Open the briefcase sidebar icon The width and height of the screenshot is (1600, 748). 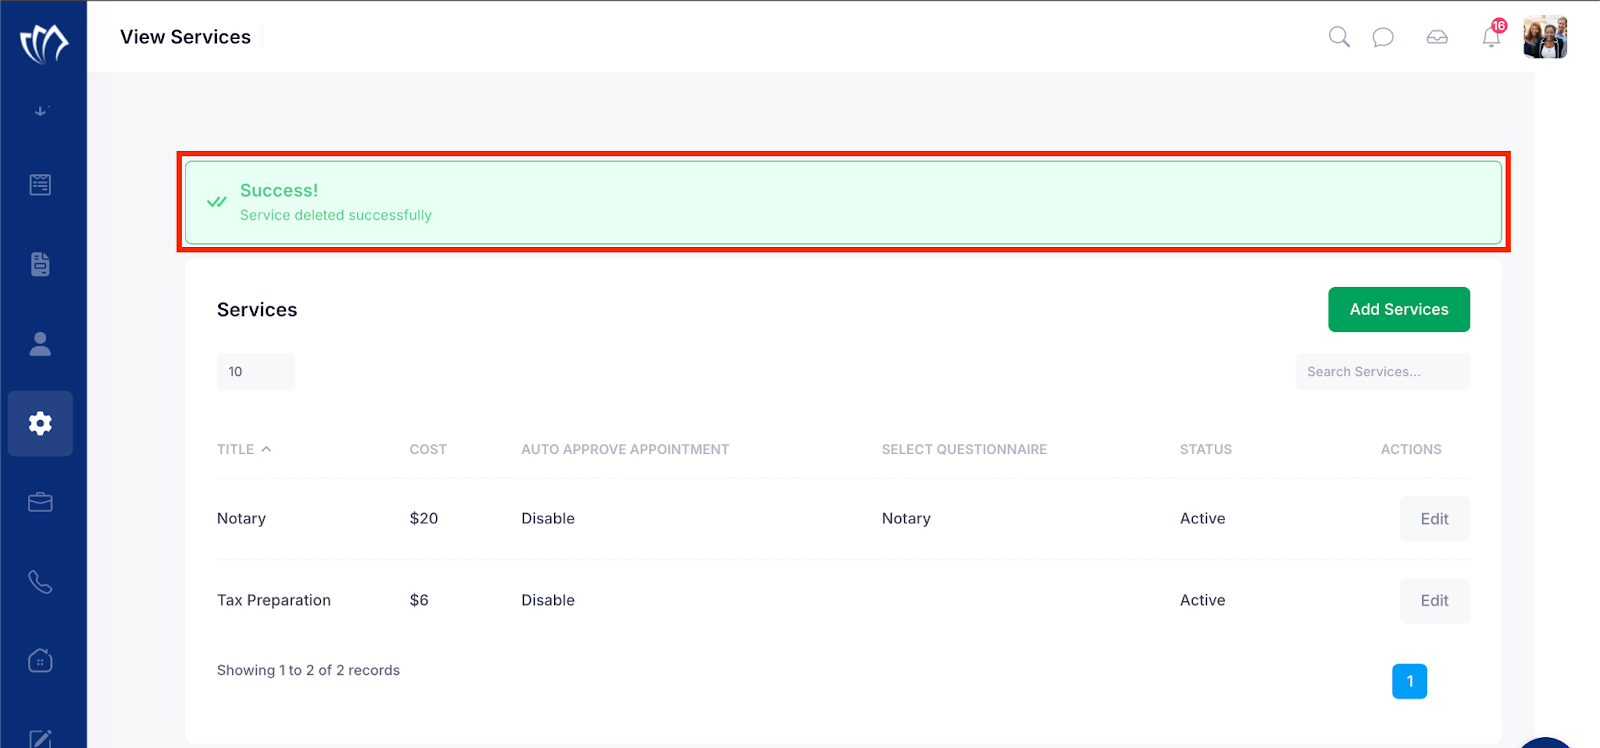tap(40, 502)
